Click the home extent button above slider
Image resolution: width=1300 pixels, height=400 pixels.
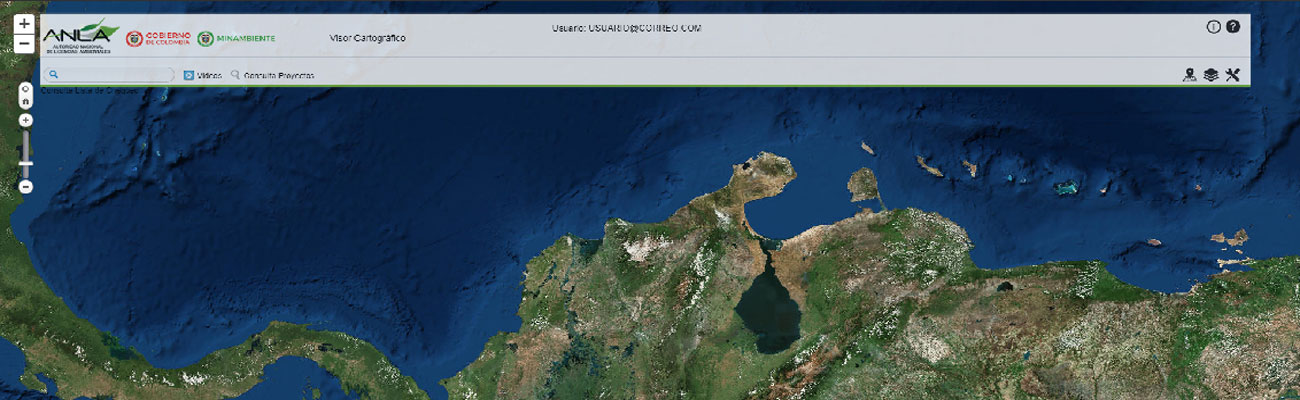[x=26, y=101]
